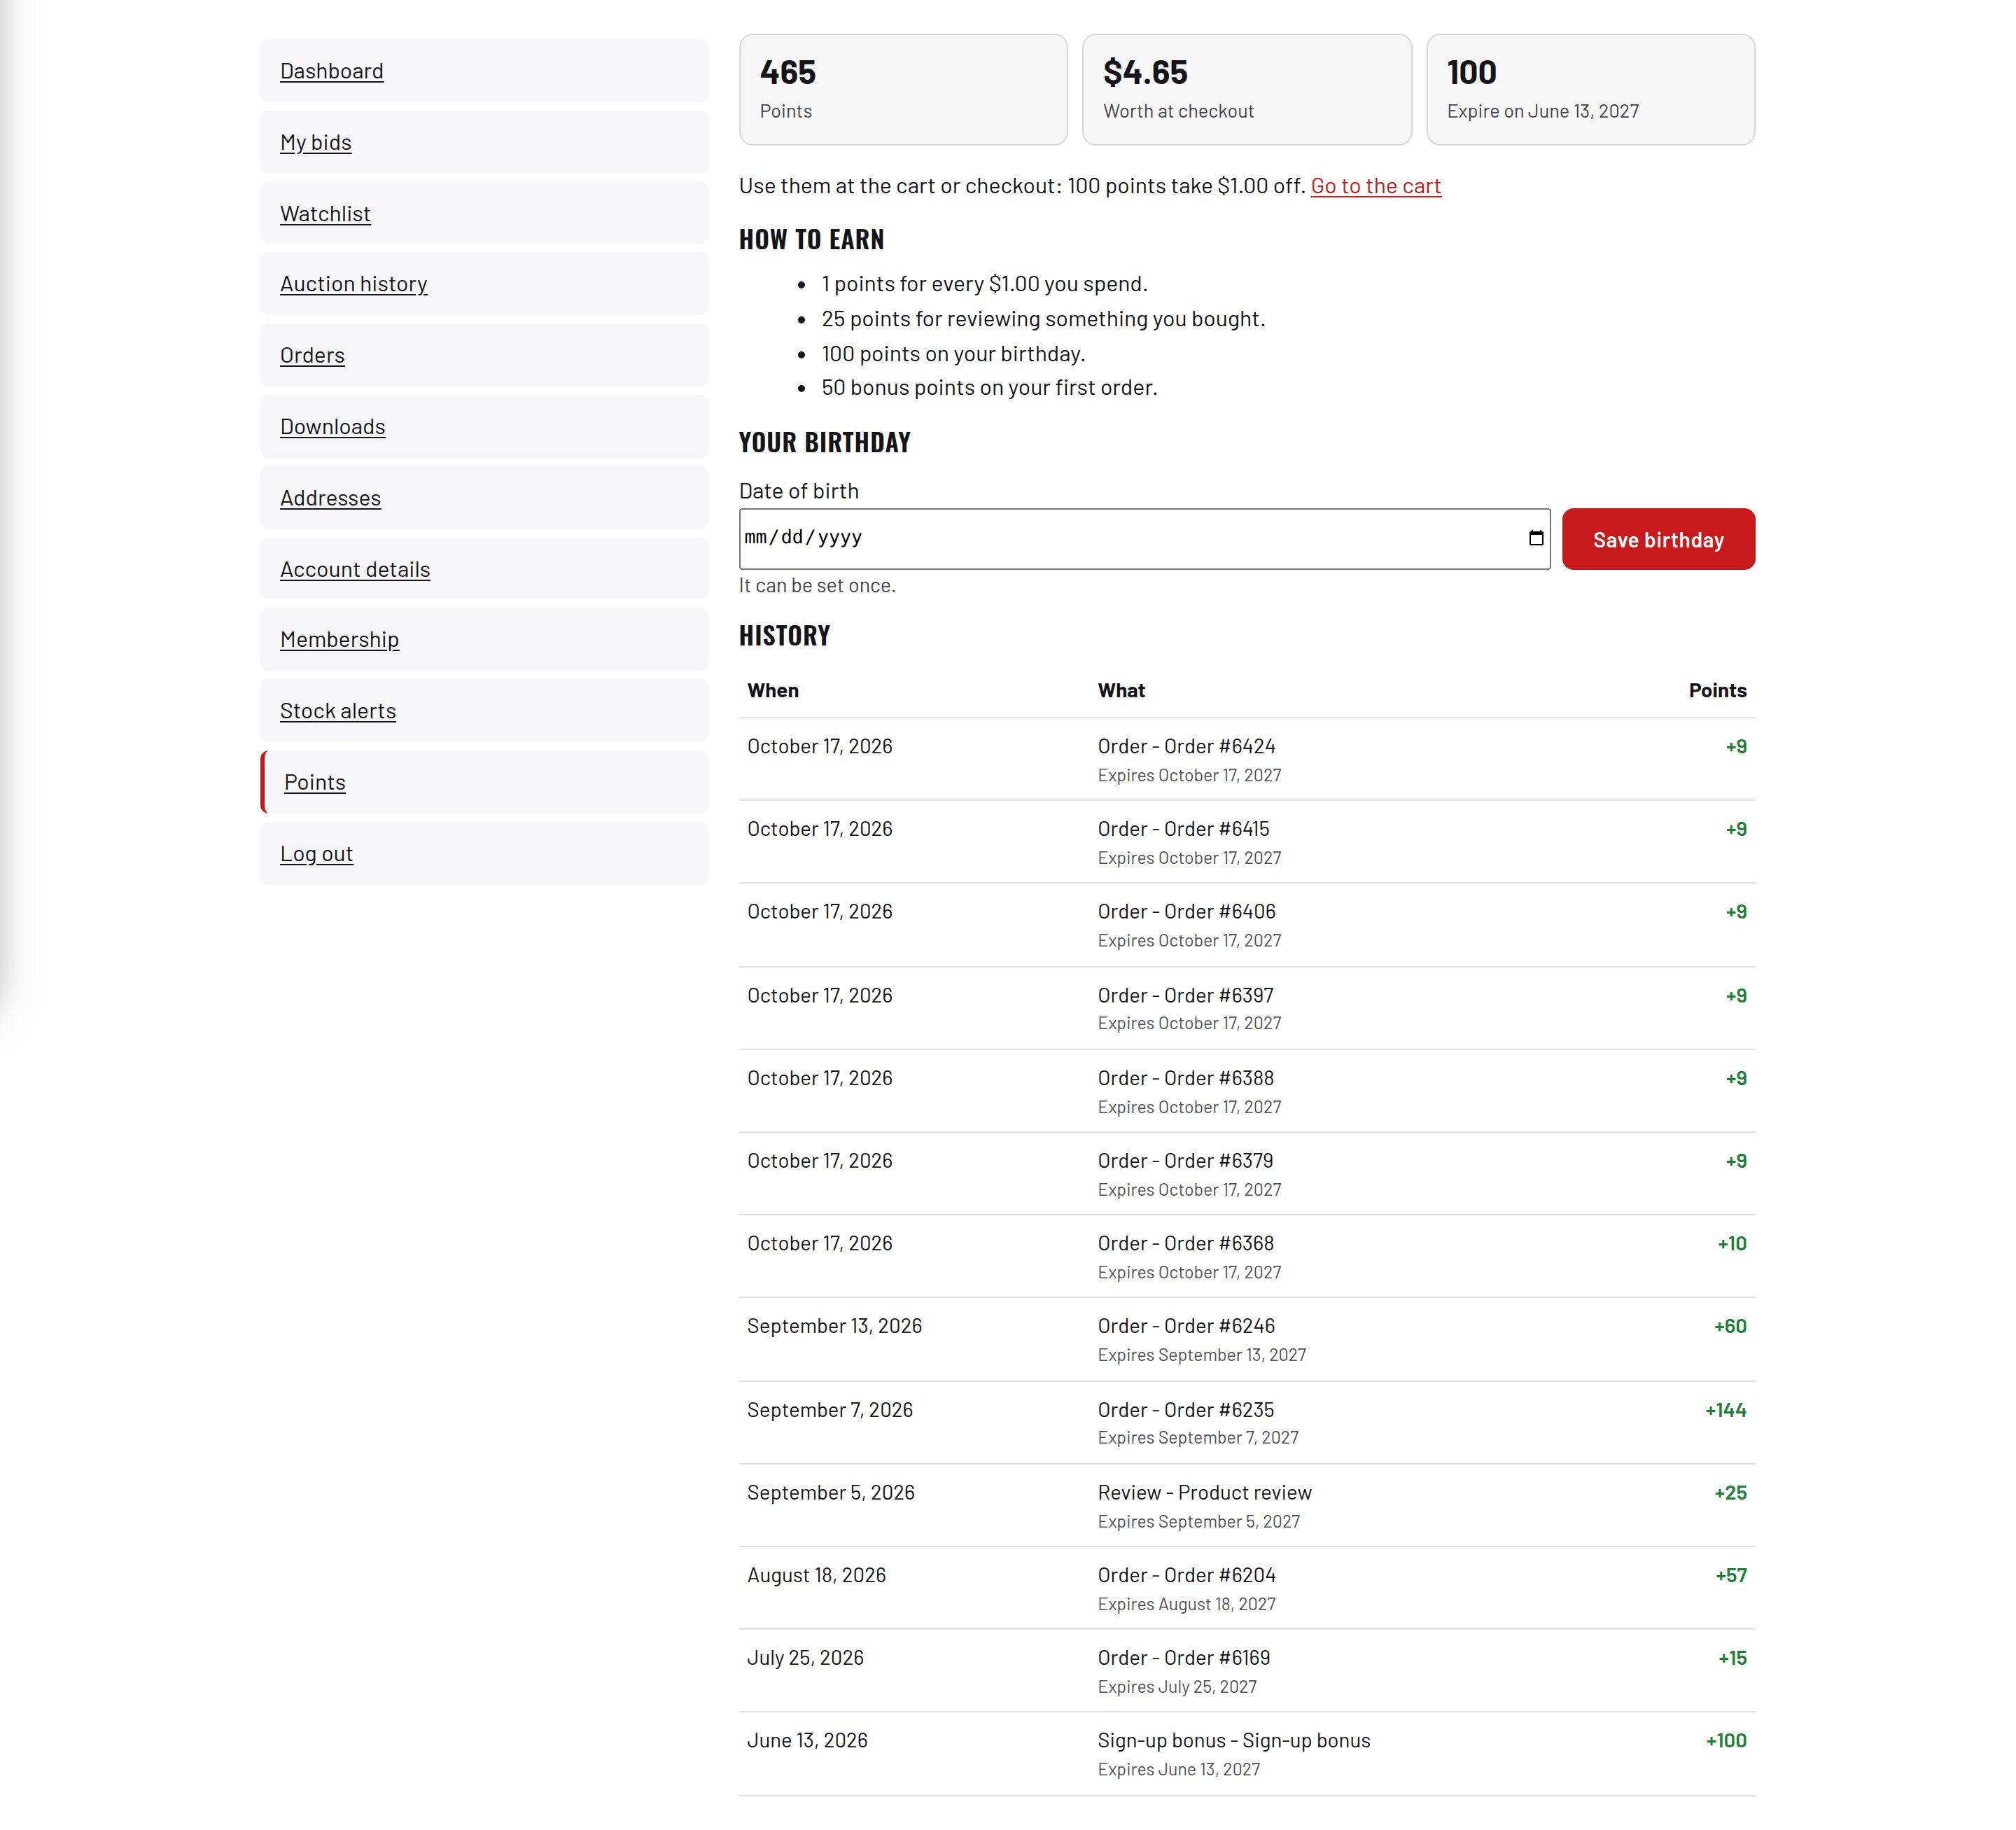Image resolution: width=2016 pixels, height=1830 pixels.
Task: Open the date picker calendar icon
Action: (1536, 538)
